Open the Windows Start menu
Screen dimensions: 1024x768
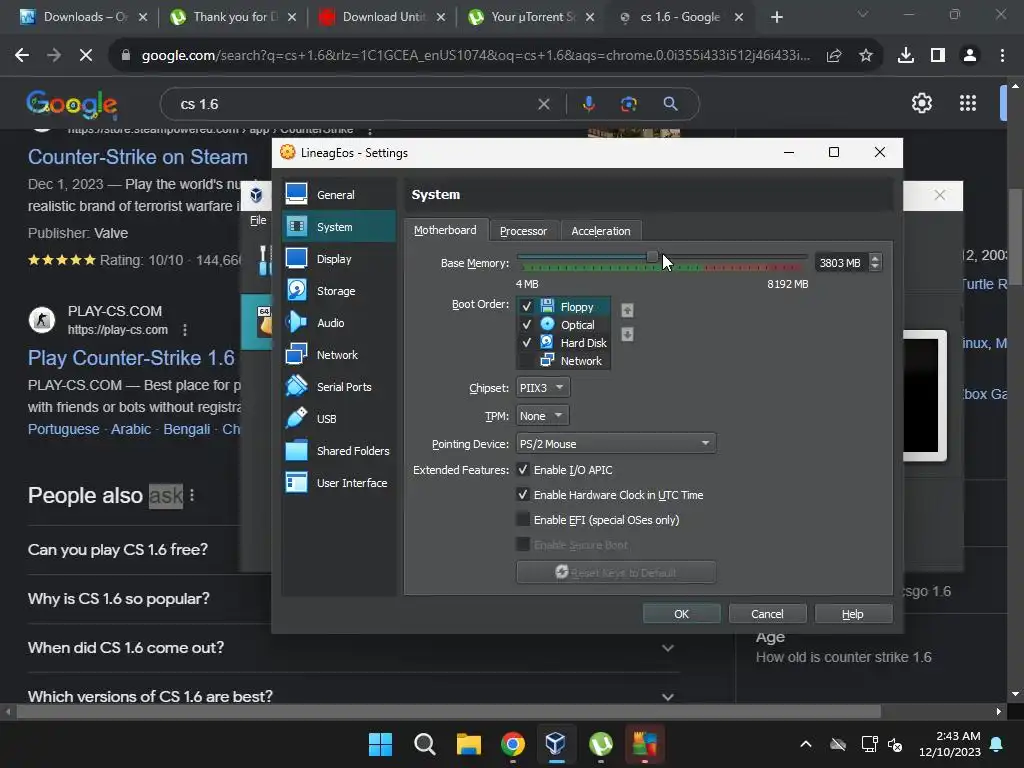[x=380, y=744]
